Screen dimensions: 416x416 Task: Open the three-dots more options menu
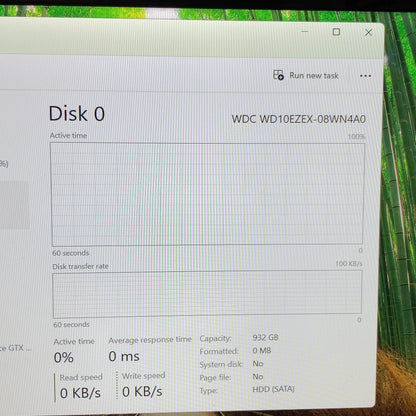point(365,76)
